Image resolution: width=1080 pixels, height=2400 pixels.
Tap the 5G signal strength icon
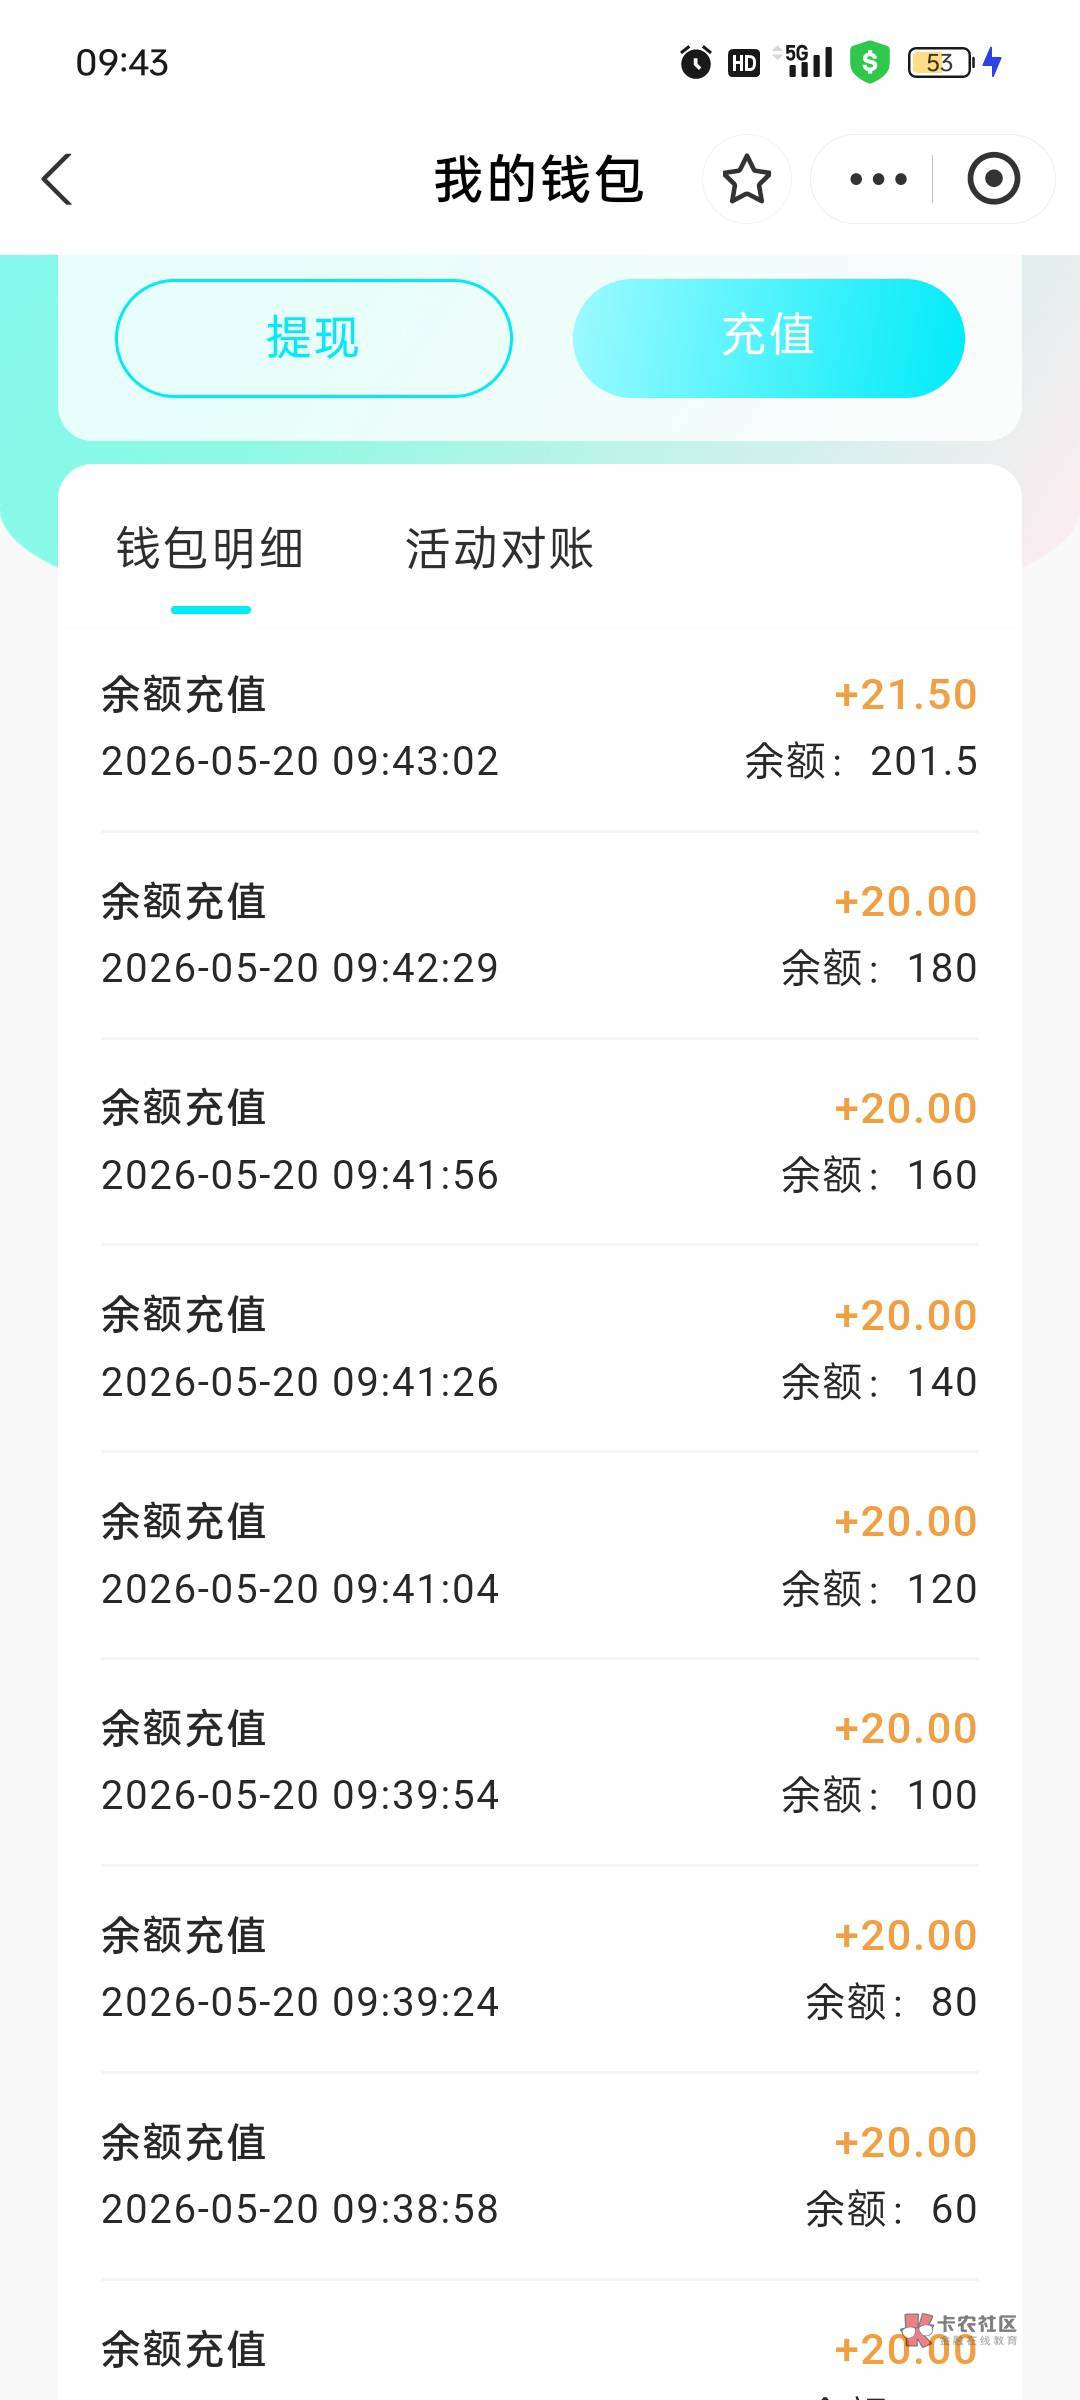pyautogui.click(x=808, y=61)
